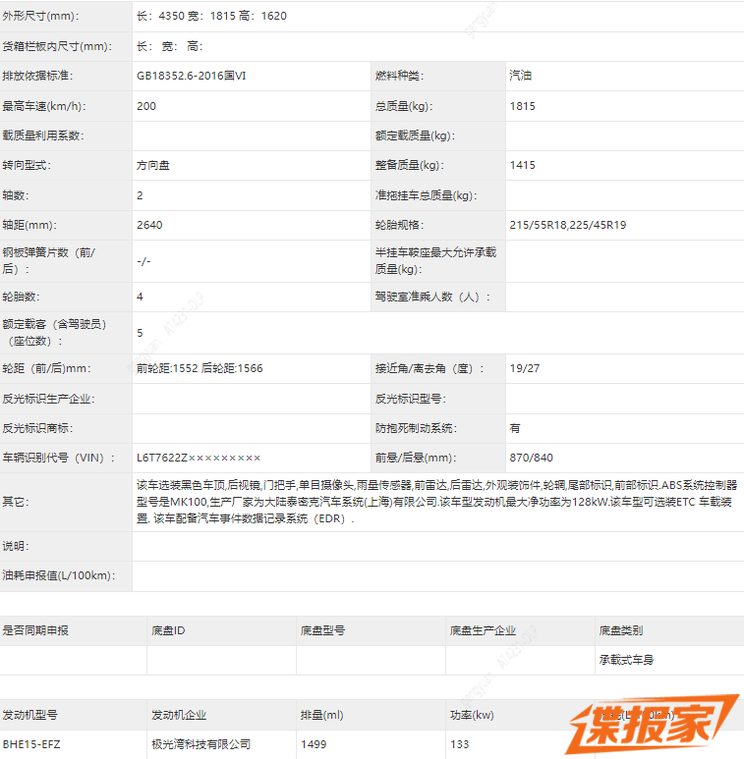Select the displacement value 1499
Screen dimensions: 744x759
[x=314, y=744]
